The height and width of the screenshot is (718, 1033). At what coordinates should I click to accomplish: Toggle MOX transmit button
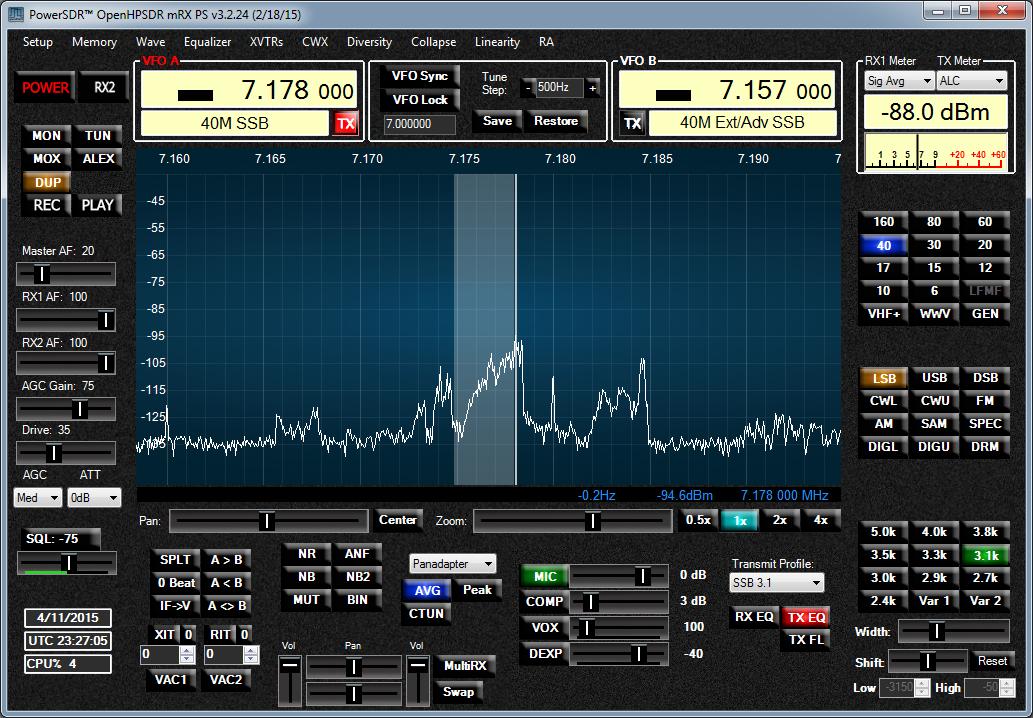(x=46, y=159)
